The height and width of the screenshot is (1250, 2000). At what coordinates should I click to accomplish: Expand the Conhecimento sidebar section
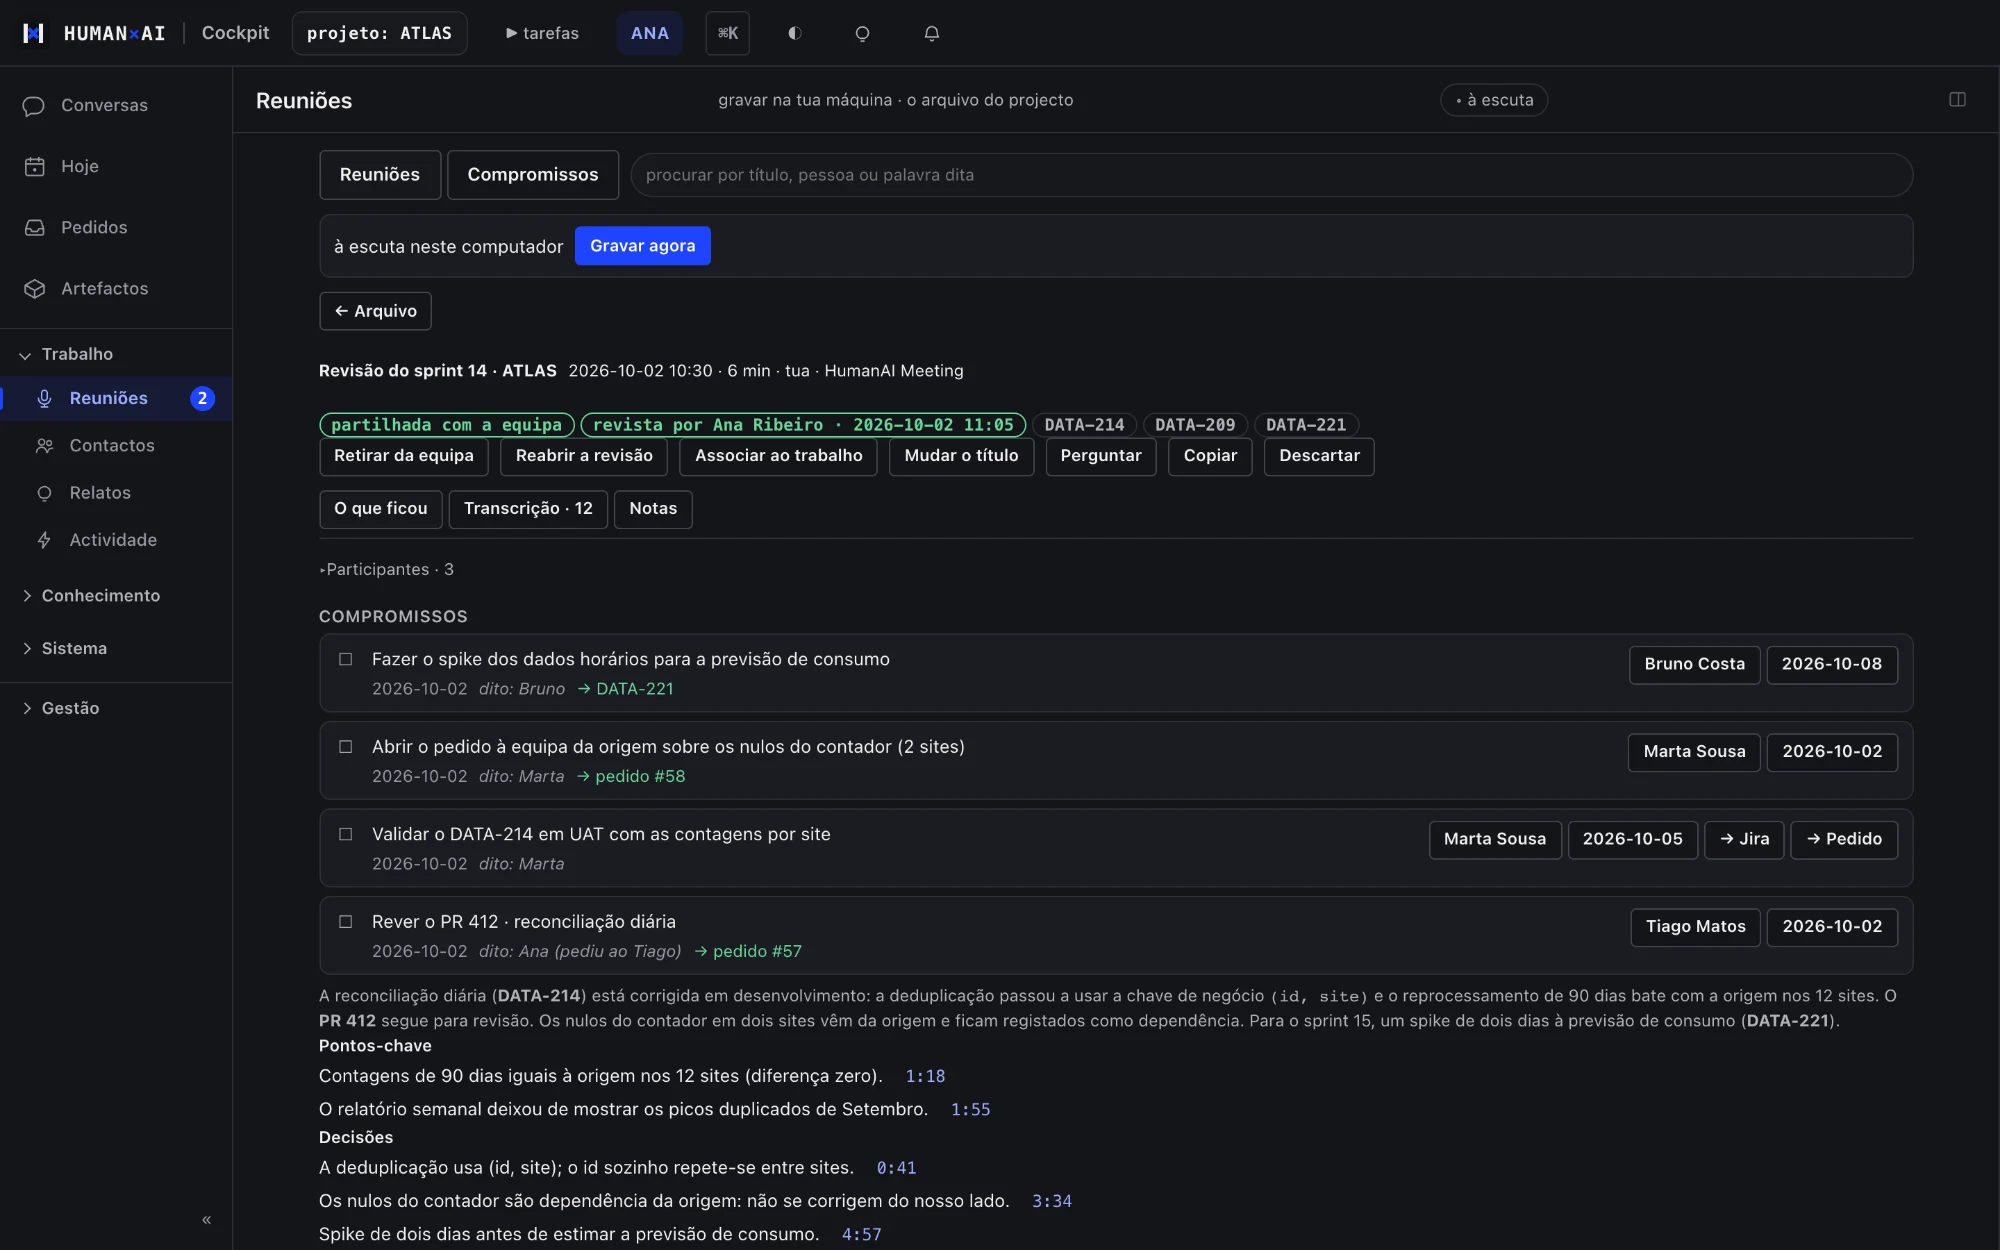(90, 596)
